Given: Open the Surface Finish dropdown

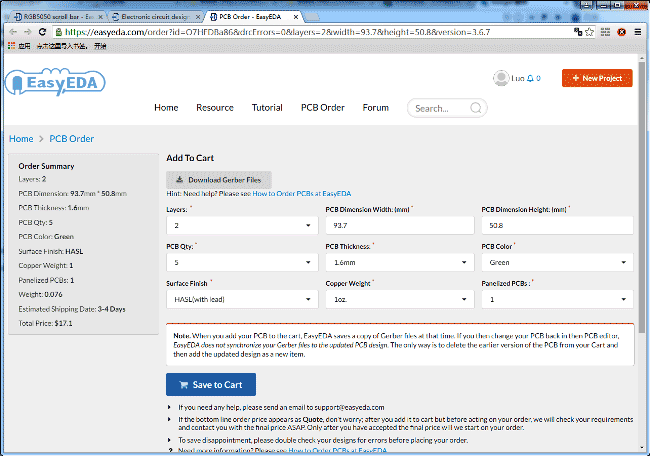Looking at the screenshot, I should [x=241, y=299].
